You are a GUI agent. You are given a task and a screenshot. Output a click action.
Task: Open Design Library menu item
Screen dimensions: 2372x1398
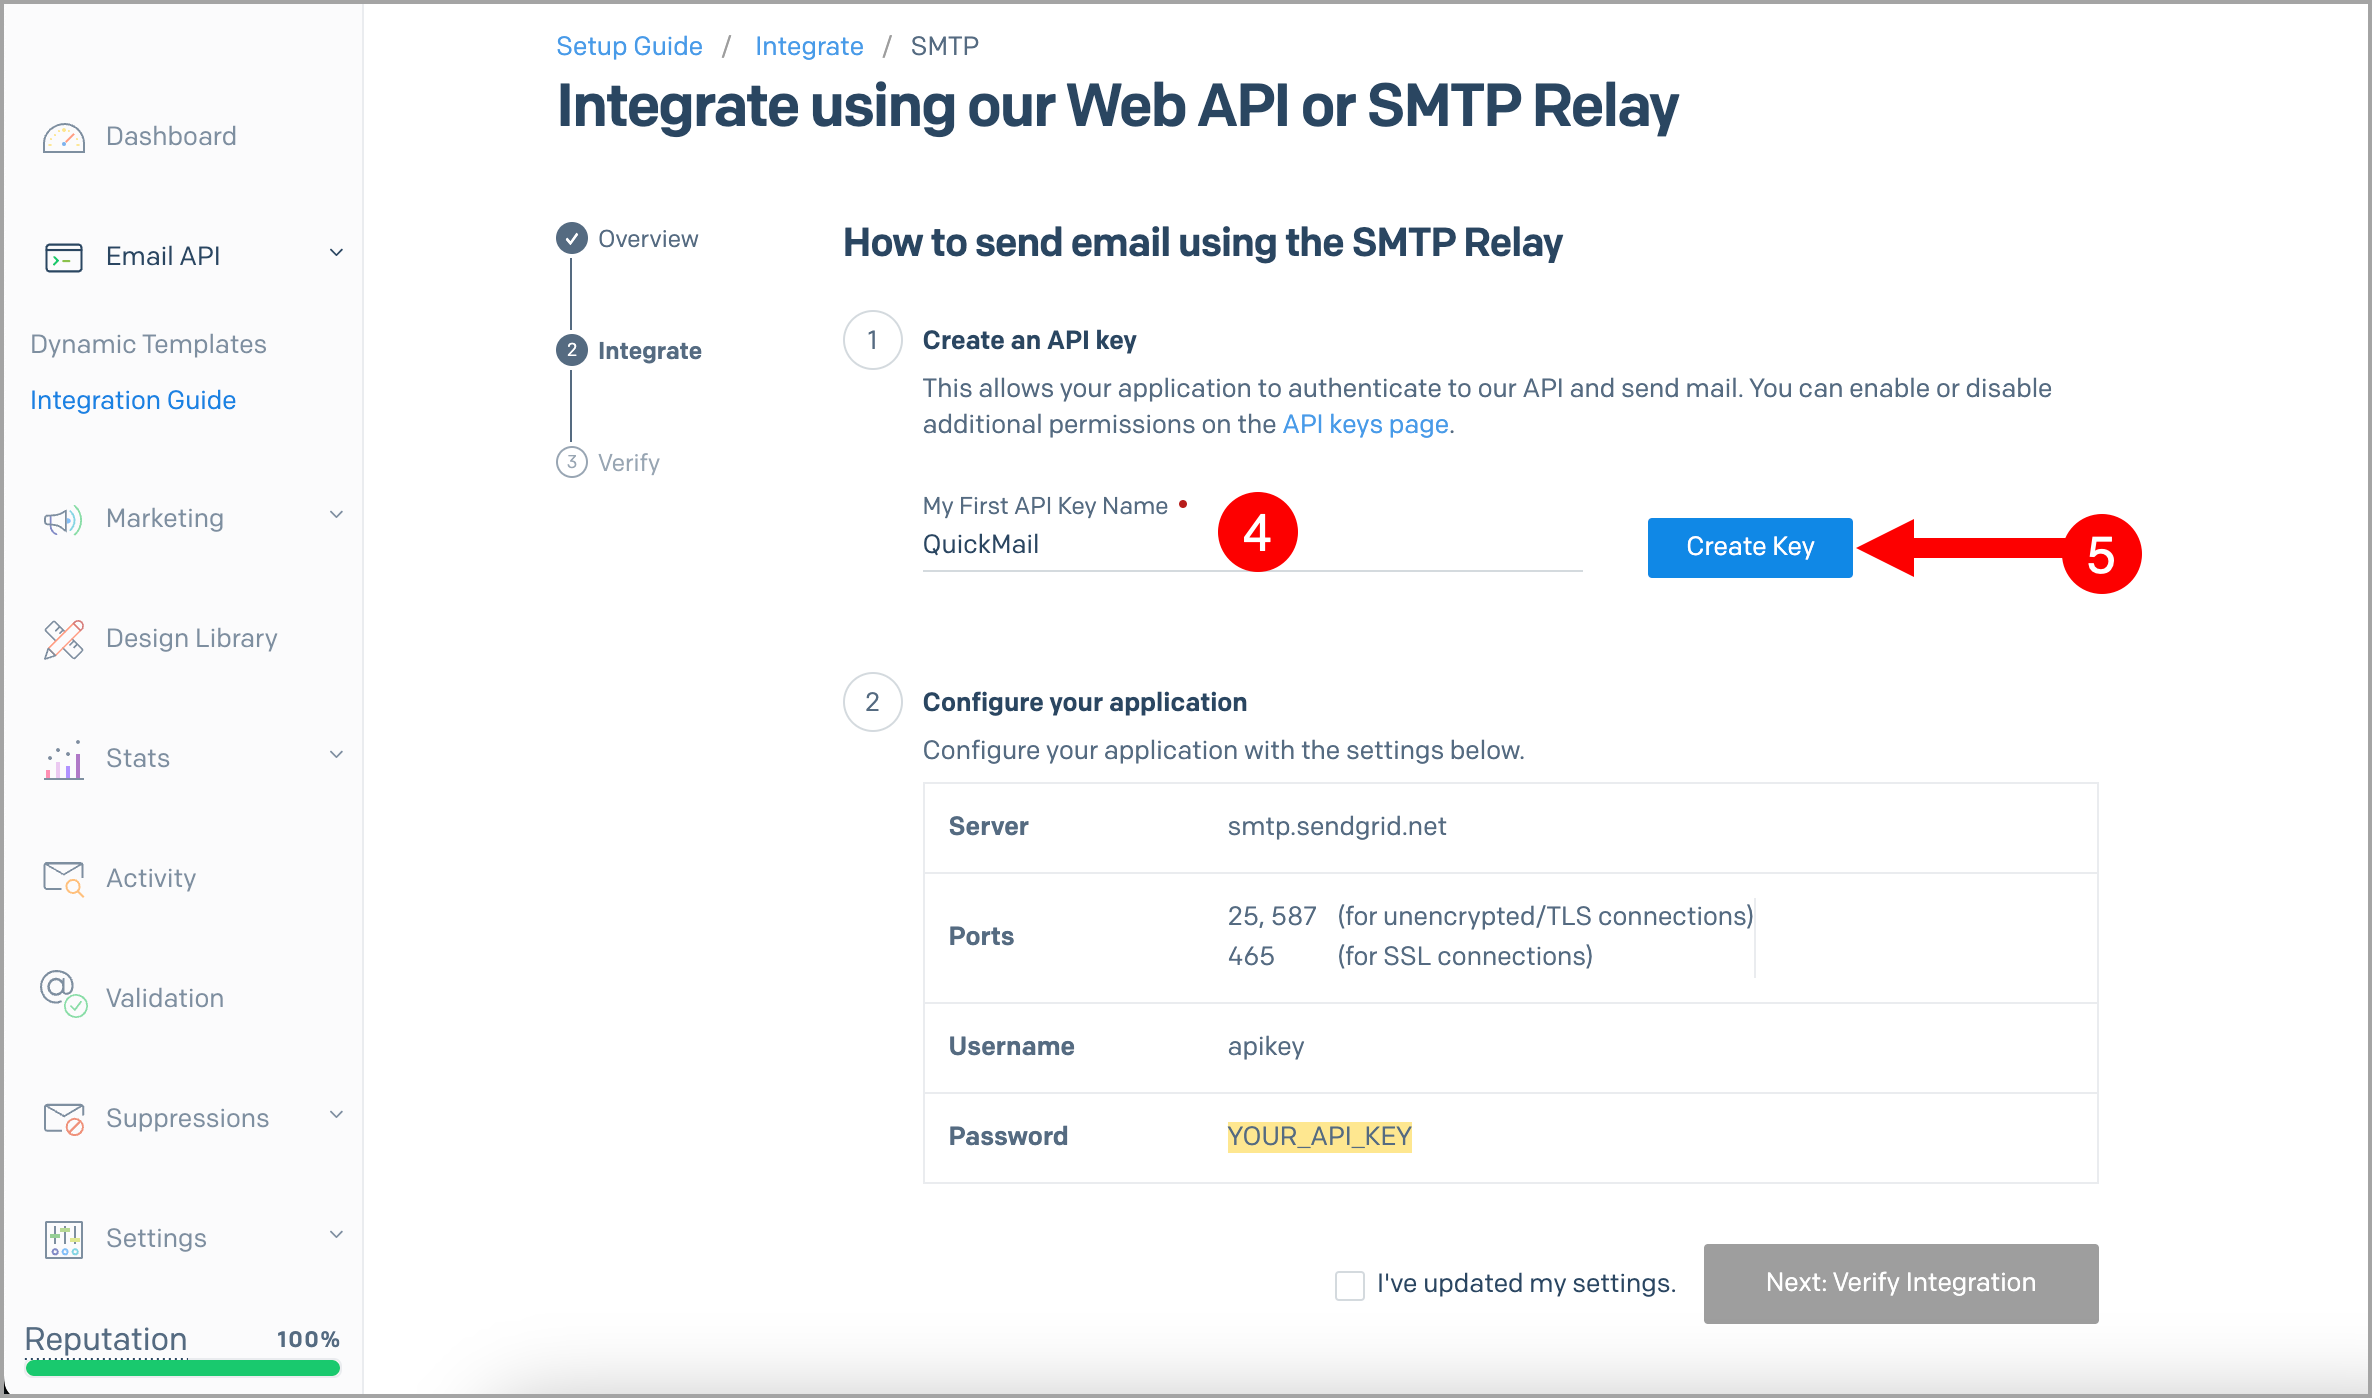pos(192,638)
